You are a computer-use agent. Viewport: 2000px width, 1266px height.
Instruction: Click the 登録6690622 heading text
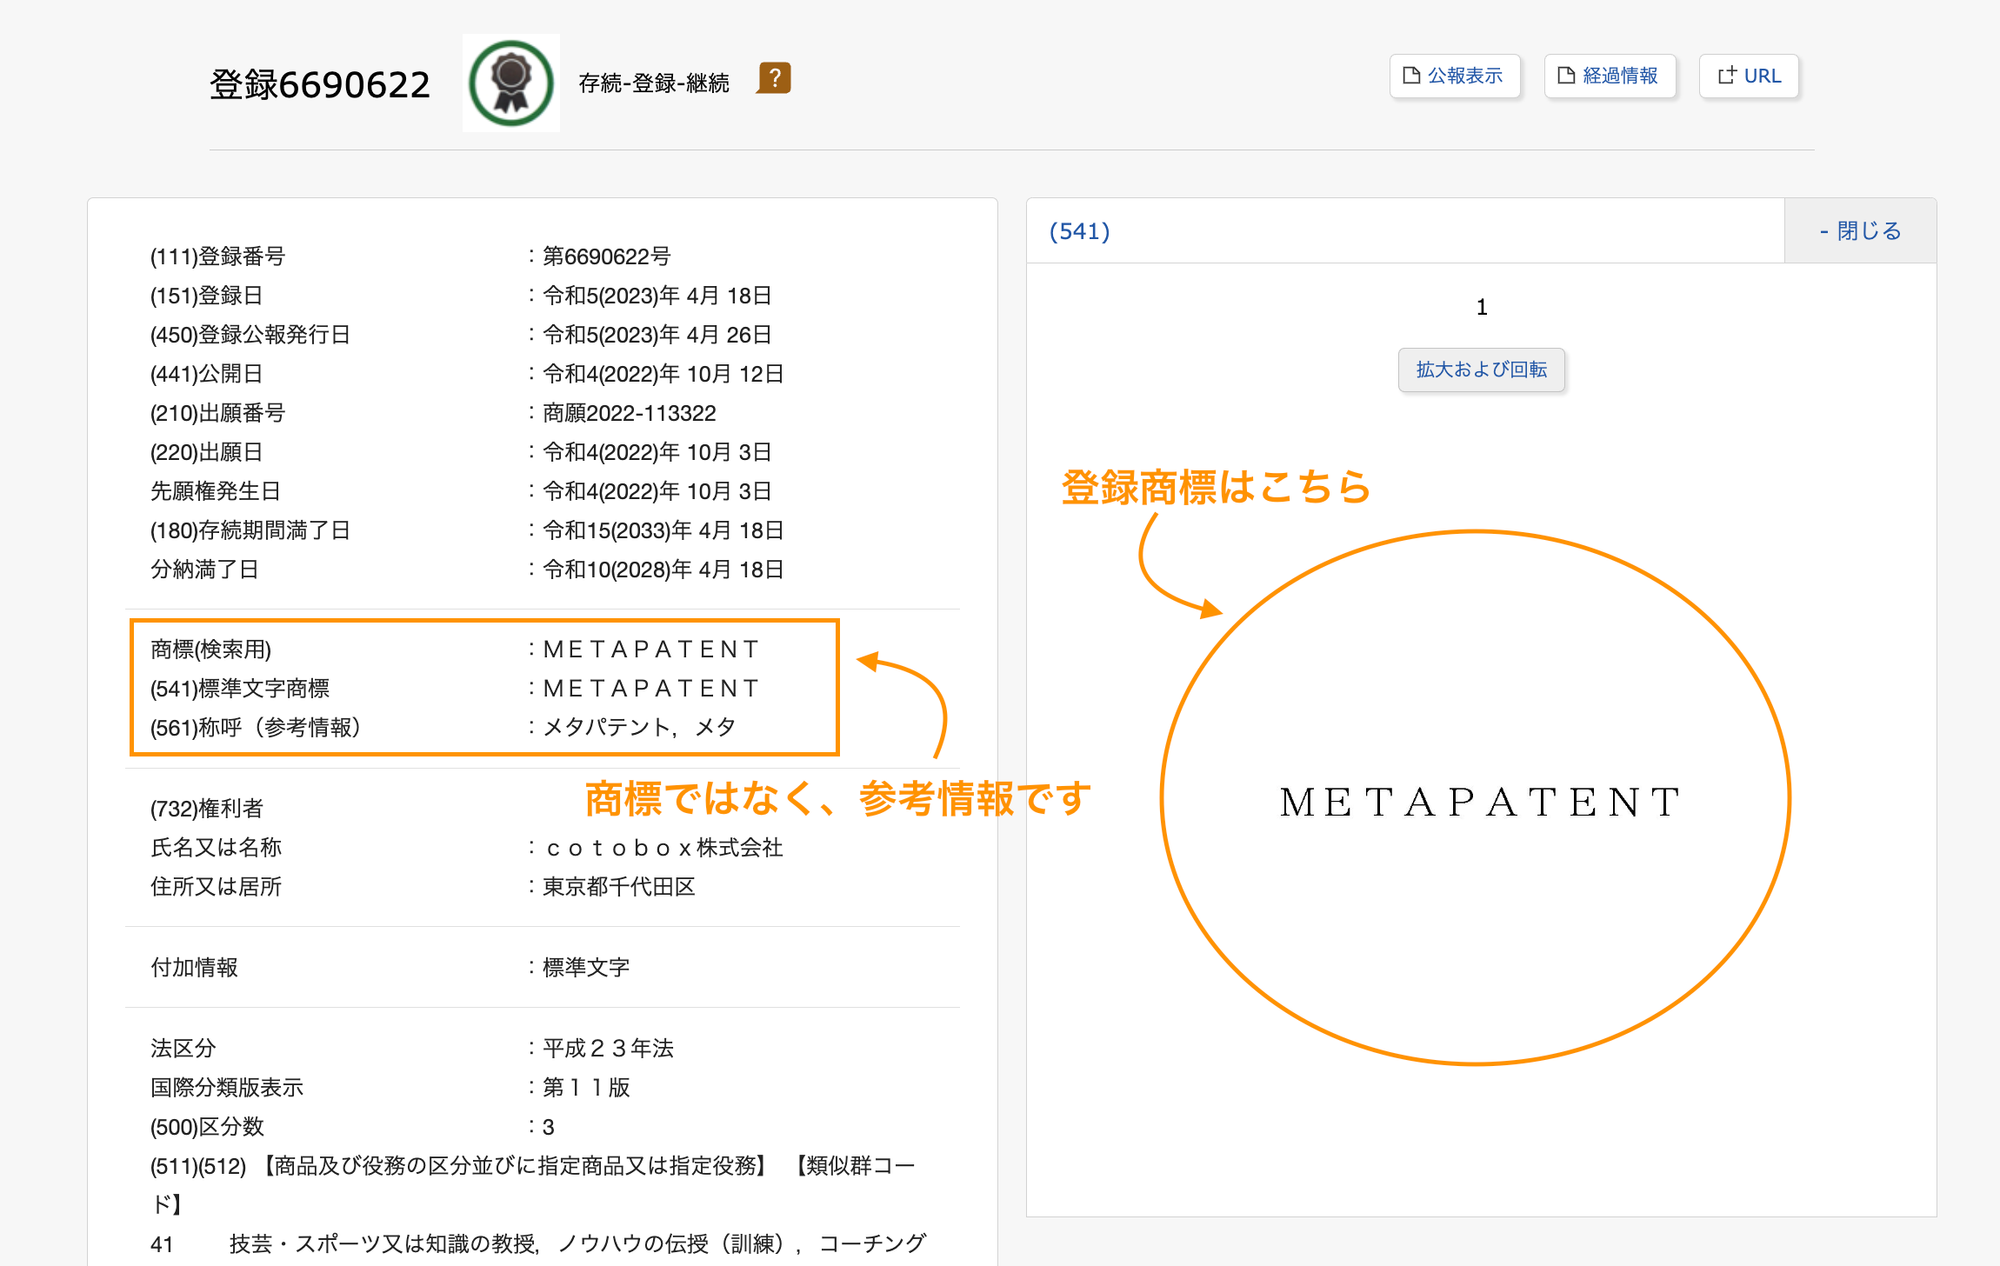(x=320, y=84)
